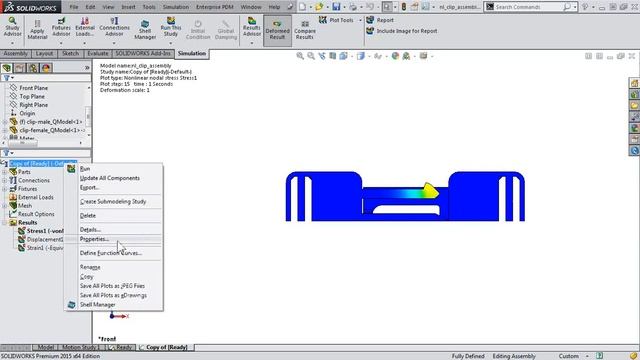Save the document with Save icon
Viewport: 640px width, 360px height.
click(x=336, y=7)
